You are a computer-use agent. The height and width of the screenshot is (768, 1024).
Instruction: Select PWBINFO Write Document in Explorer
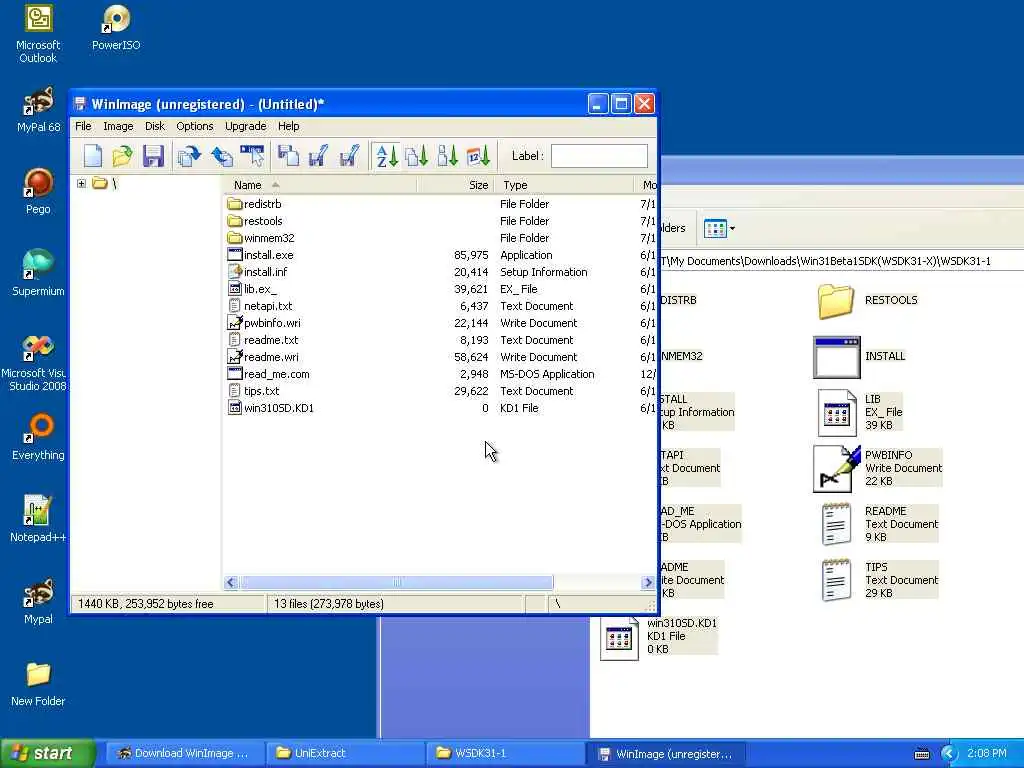pyautogui.click(x=878, y=468)
